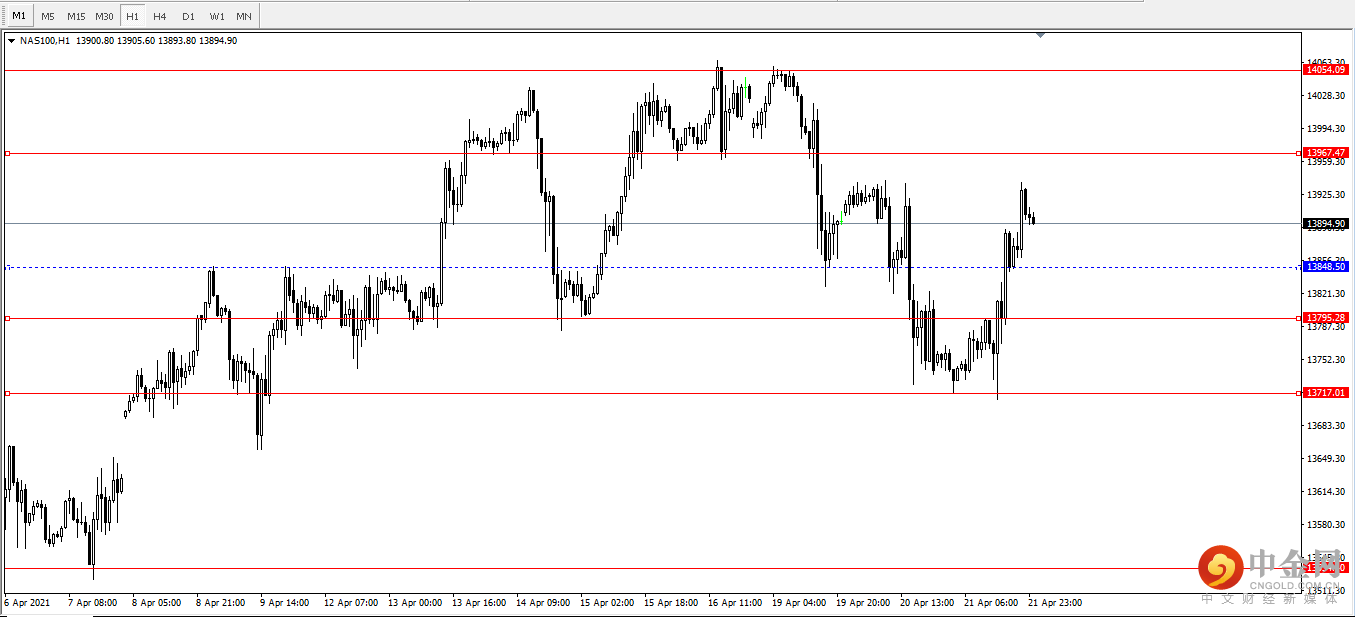Select the red 13967.47 price label
This screenshot has height=617, width=1355.
[x=1326, y=153]
